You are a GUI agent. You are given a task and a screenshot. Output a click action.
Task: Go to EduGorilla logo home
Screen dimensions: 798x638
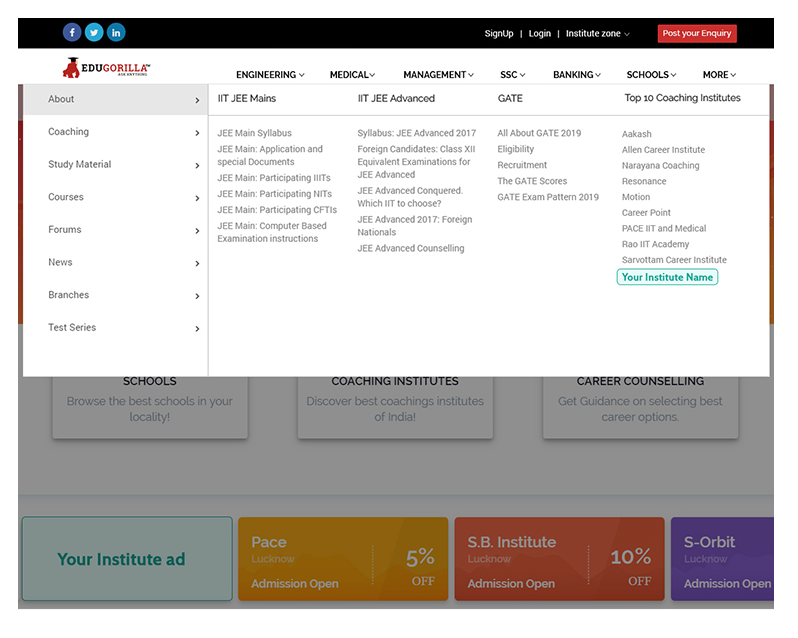(106, 68)
